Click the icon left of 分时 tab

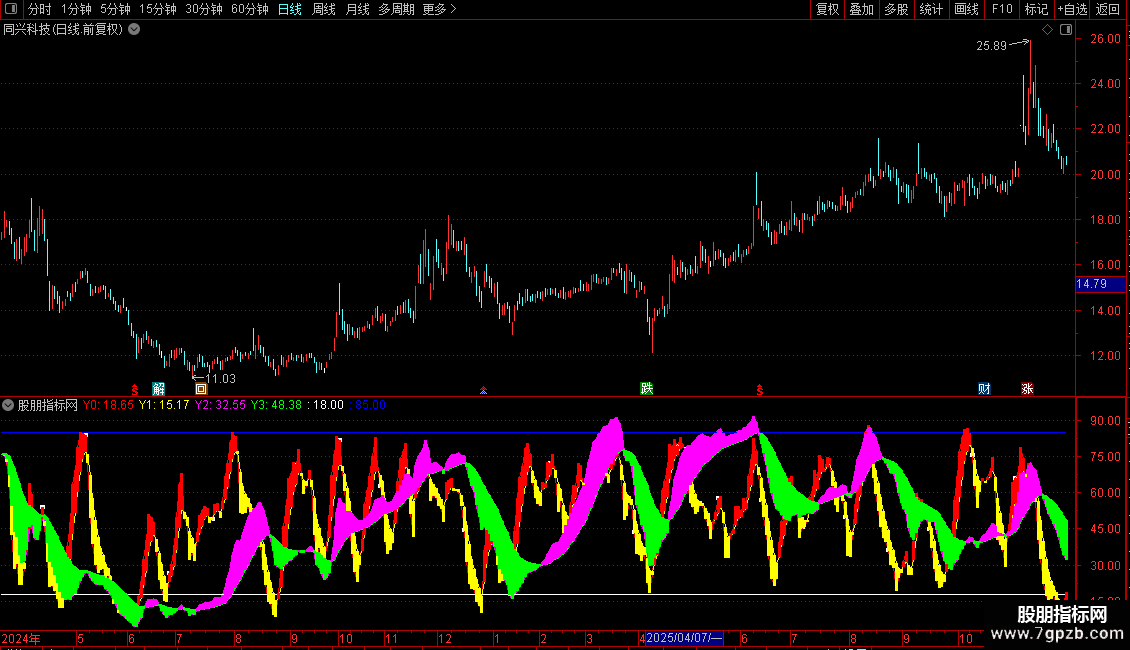coord(12,9)
